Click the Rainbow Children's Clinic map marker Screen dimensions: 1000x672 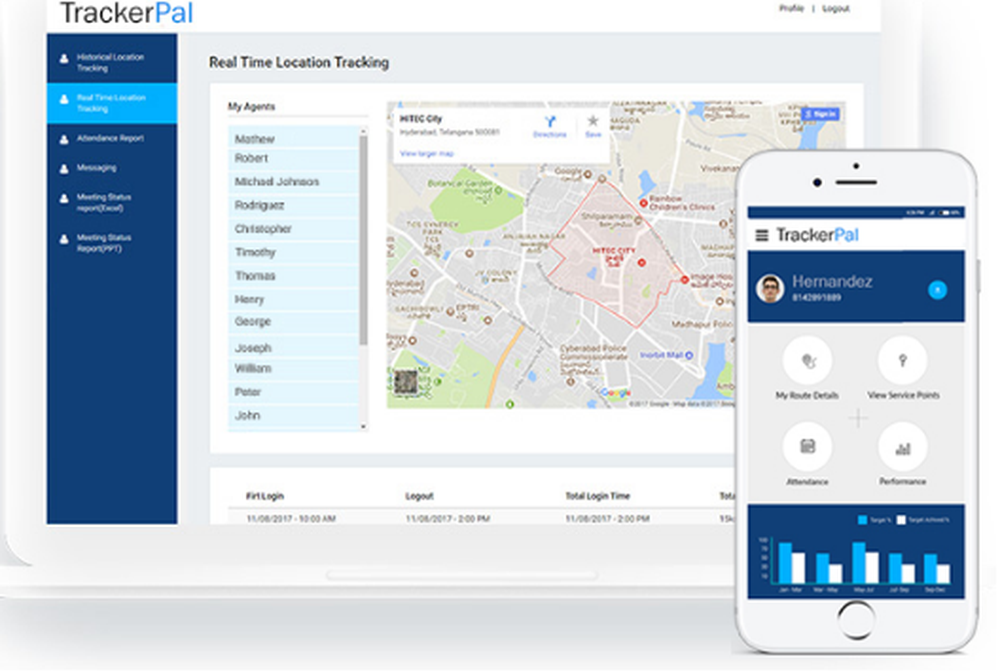point(644,203)
